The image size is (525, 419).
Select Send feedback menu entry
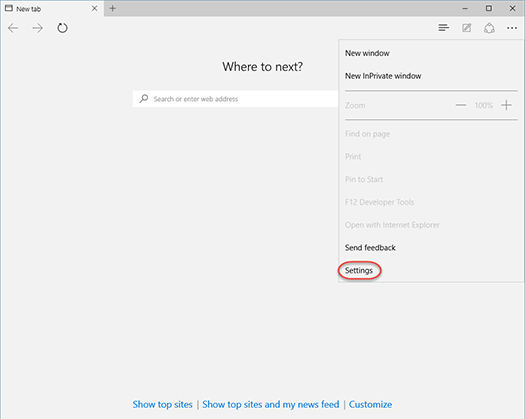[x=370, y=248]
